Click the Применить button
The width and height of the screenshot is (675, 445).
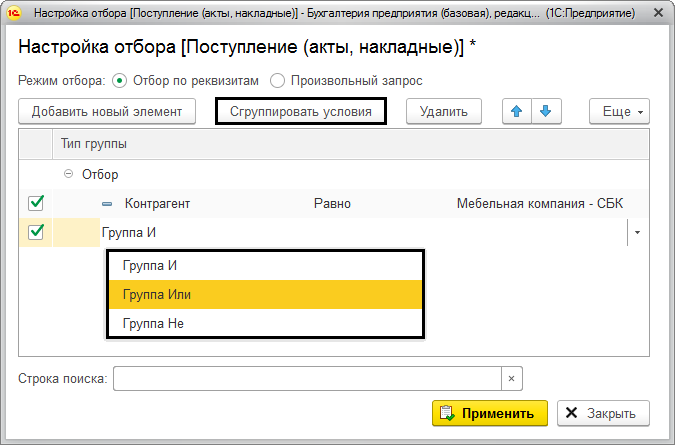click(x=489, y=413)
